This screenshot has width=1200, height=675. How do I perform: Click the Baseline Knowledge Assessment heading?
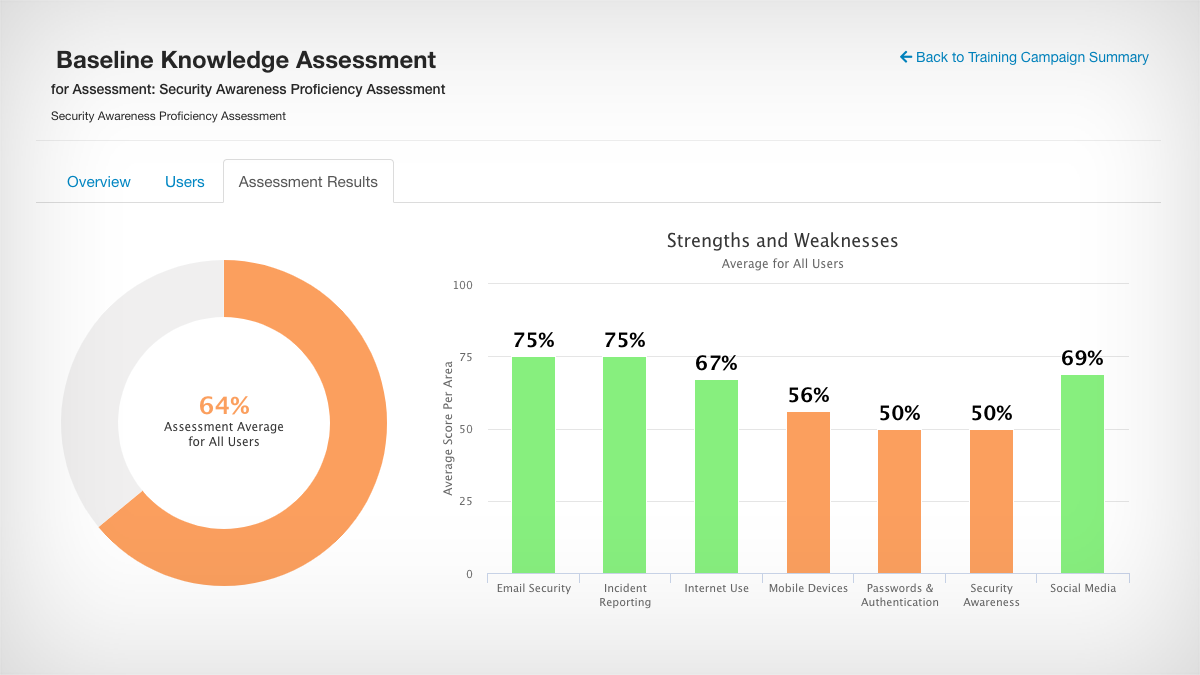click(x=246, y=60)
